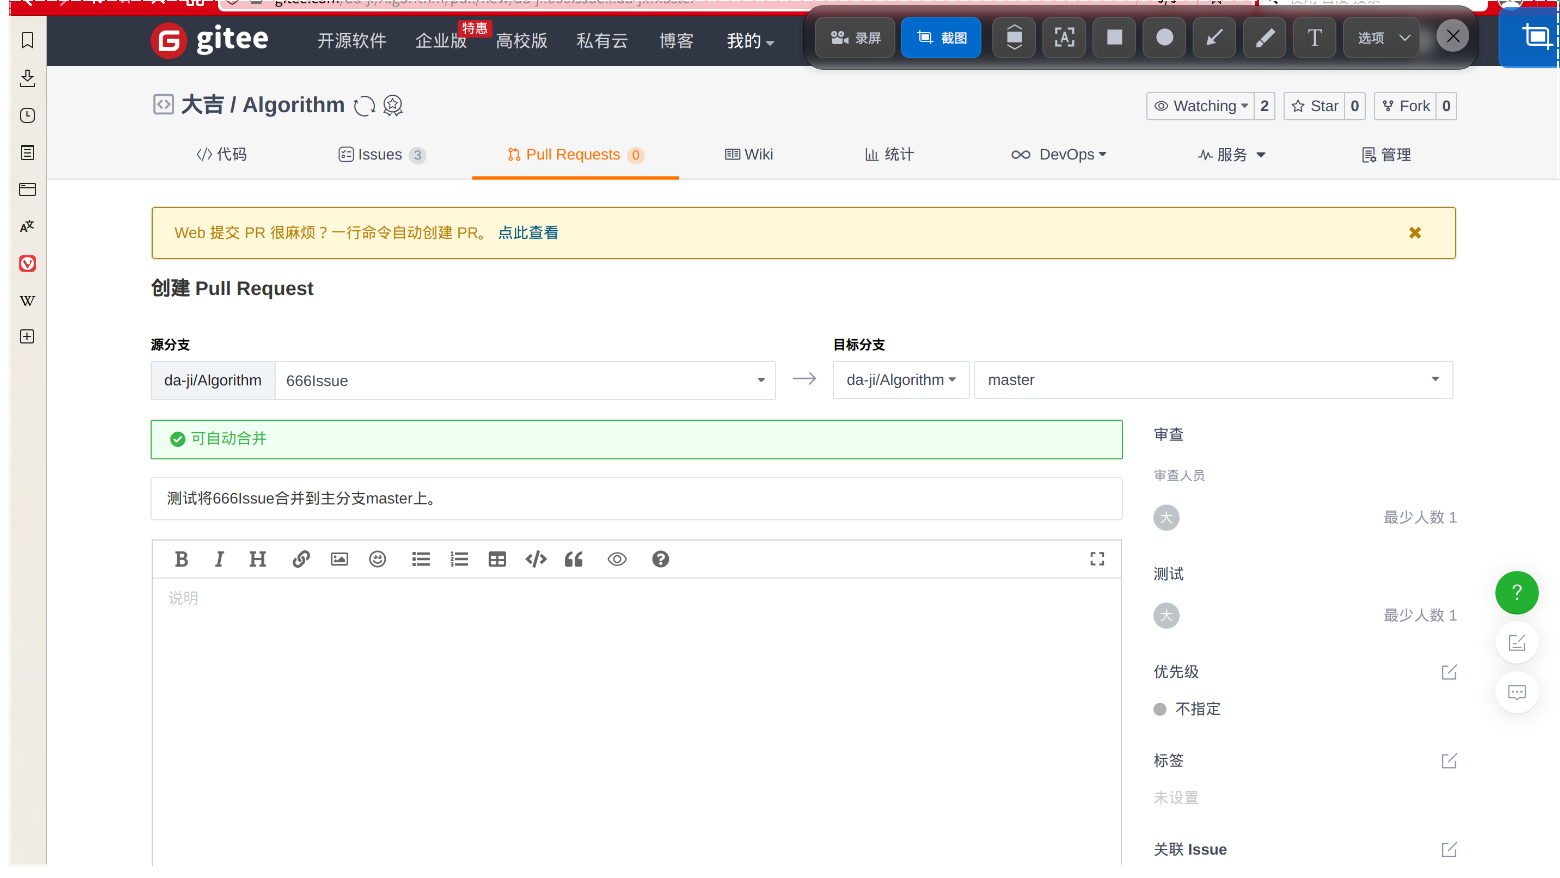Click the green help question button

(x=1517, y=593)
